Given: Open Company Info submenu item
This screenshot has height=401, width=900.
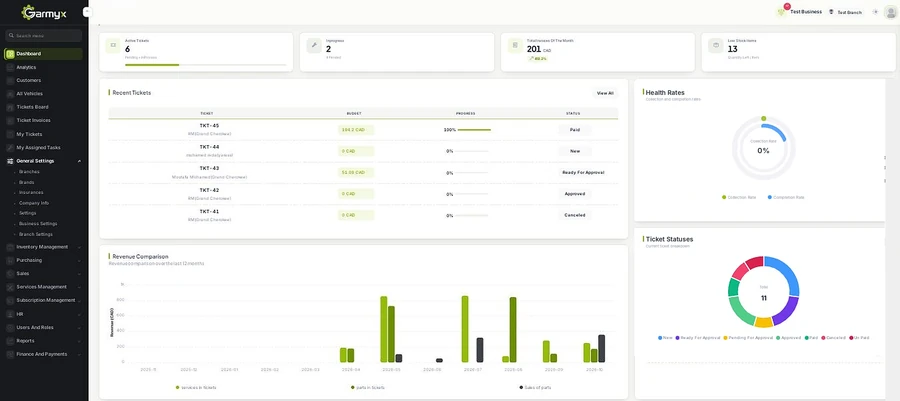Looking at the screenshot, I should click(34, 203).
